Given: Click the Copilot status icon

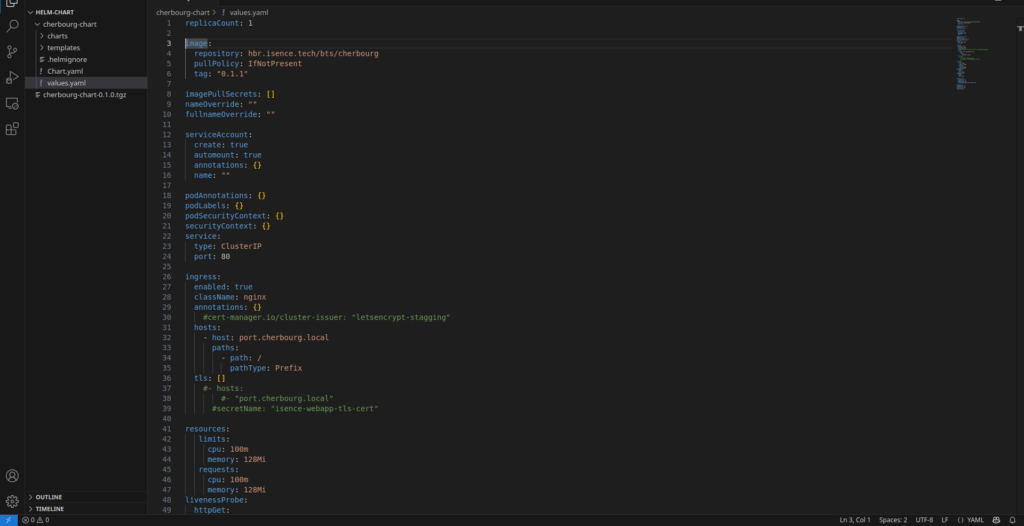Looking at the screenshot, I should [995, 520].
